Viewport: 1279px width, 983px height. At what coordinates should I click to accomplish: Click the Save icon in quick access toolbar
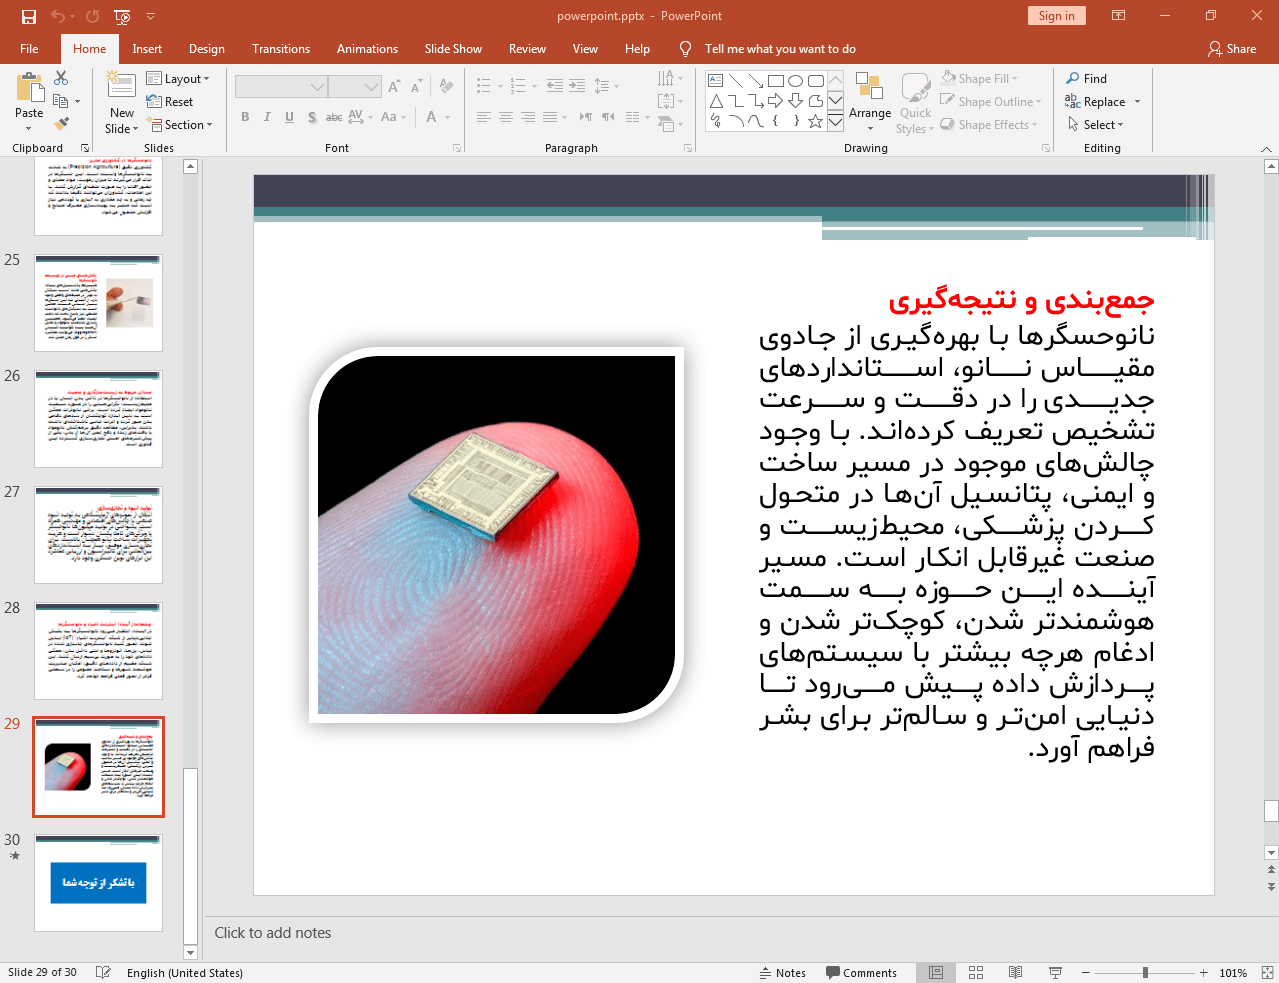pyautogui.click(x=29, y=16)
